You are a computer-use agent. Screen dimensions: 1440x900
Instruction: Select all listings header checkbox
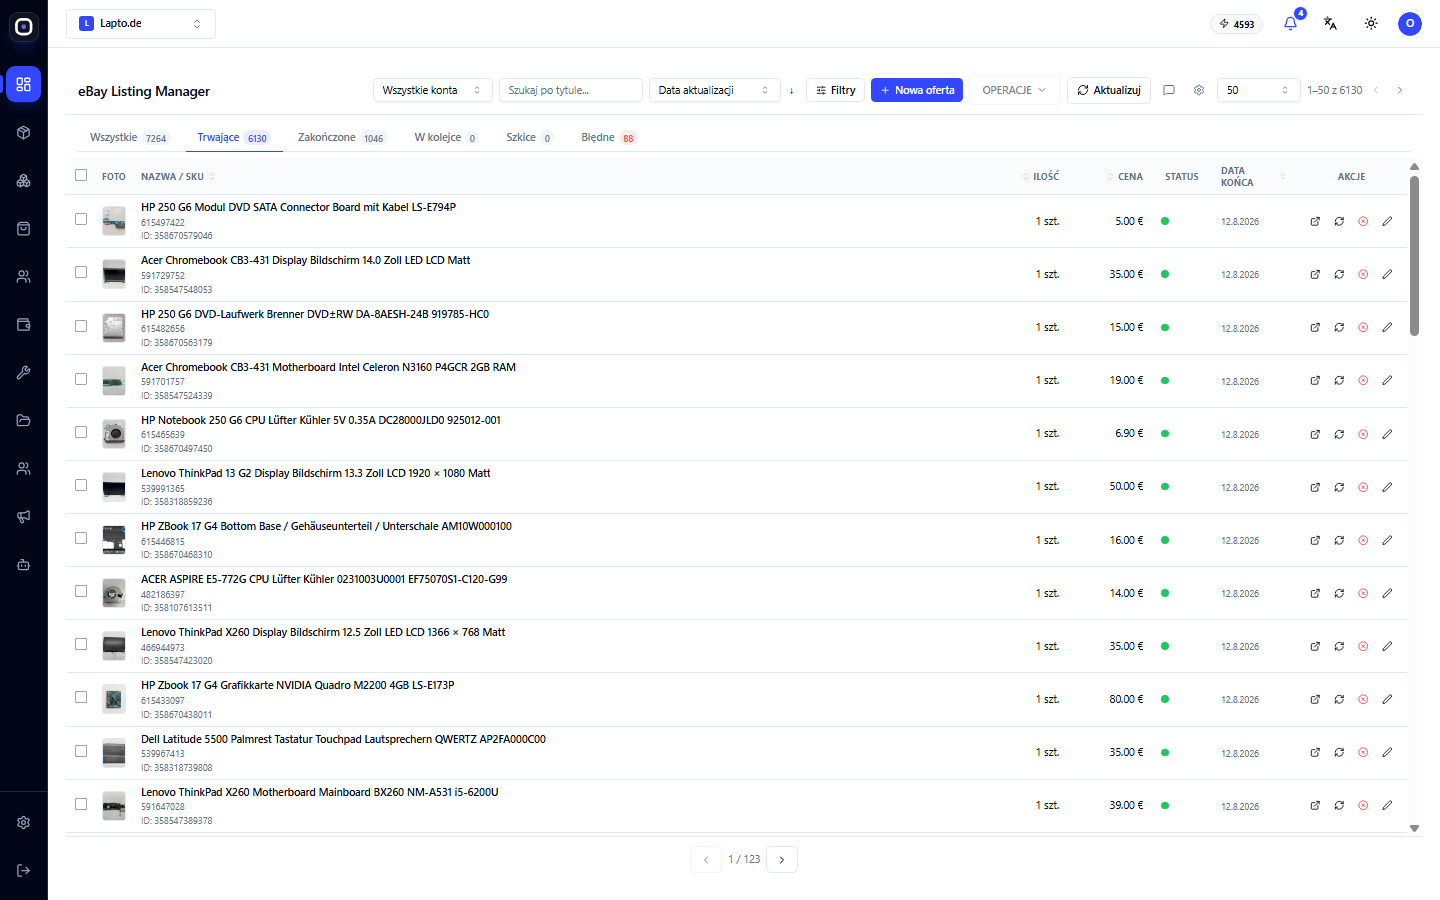coord(81,176)
